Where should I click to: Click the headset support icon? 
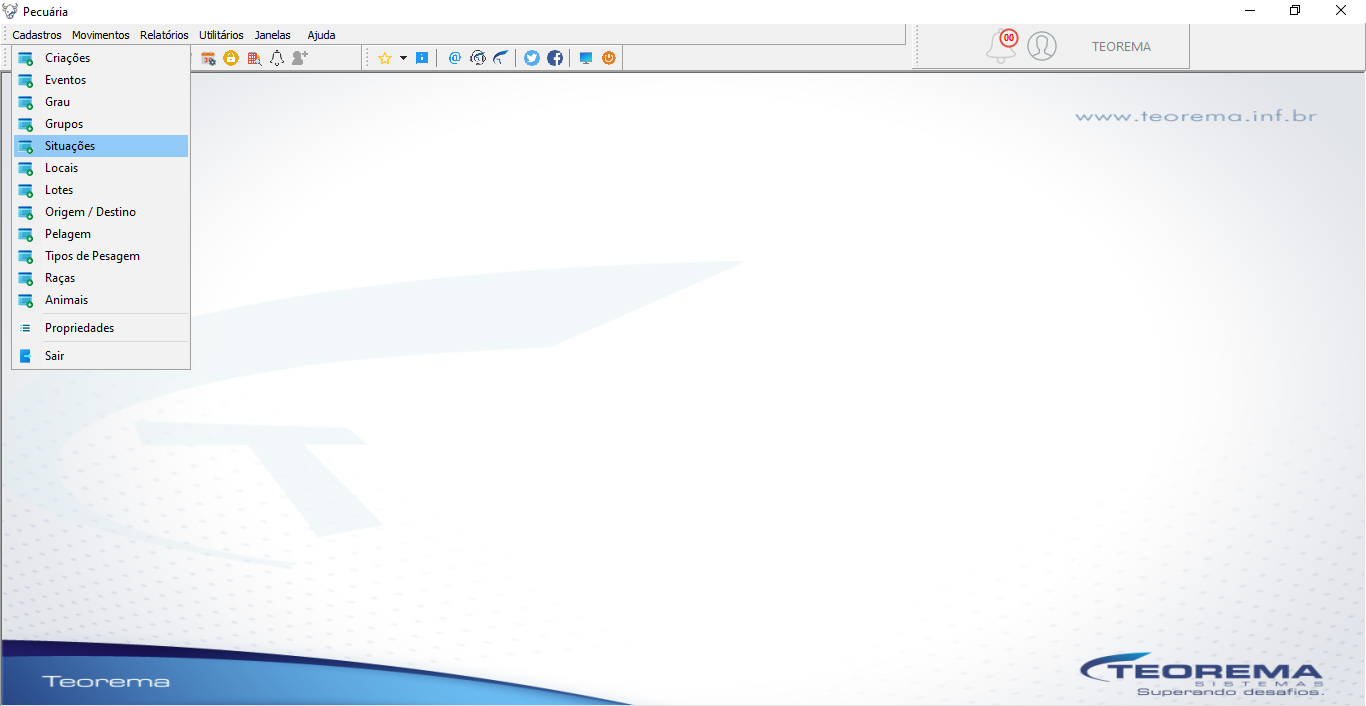point(478,58)
